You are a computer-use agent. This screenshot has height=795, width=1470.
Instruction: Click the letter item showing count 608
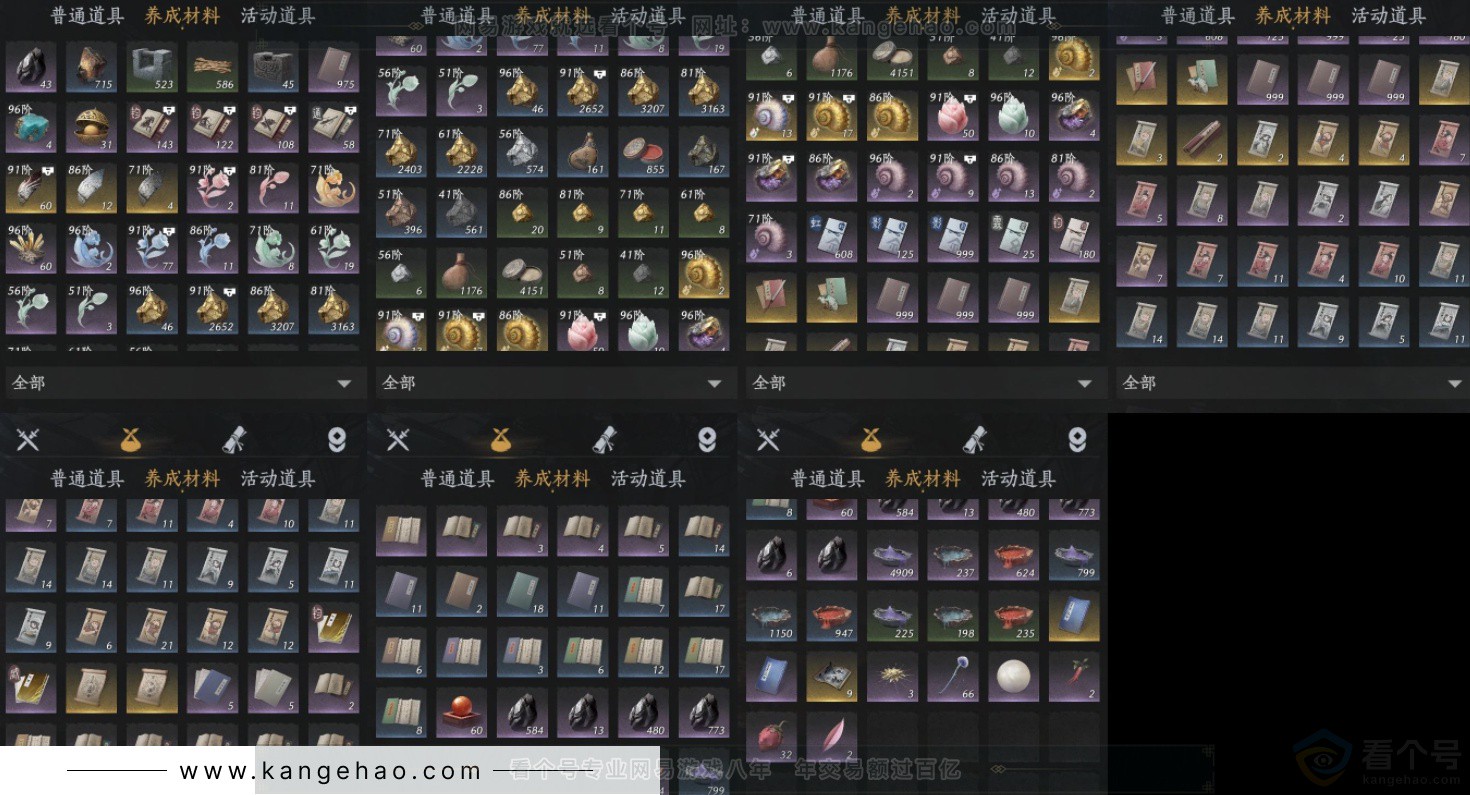tap(832, 237)
